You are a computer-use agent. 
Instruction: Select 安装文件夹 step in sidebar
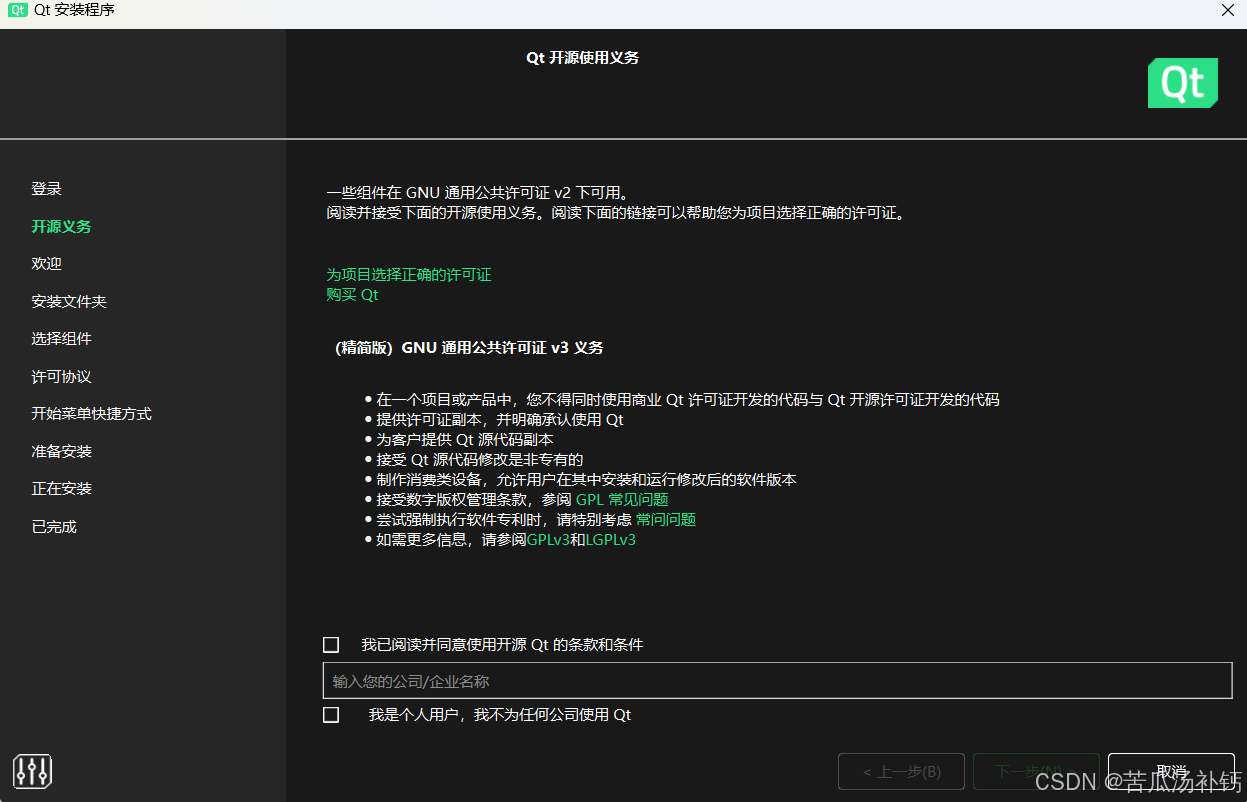69,301
